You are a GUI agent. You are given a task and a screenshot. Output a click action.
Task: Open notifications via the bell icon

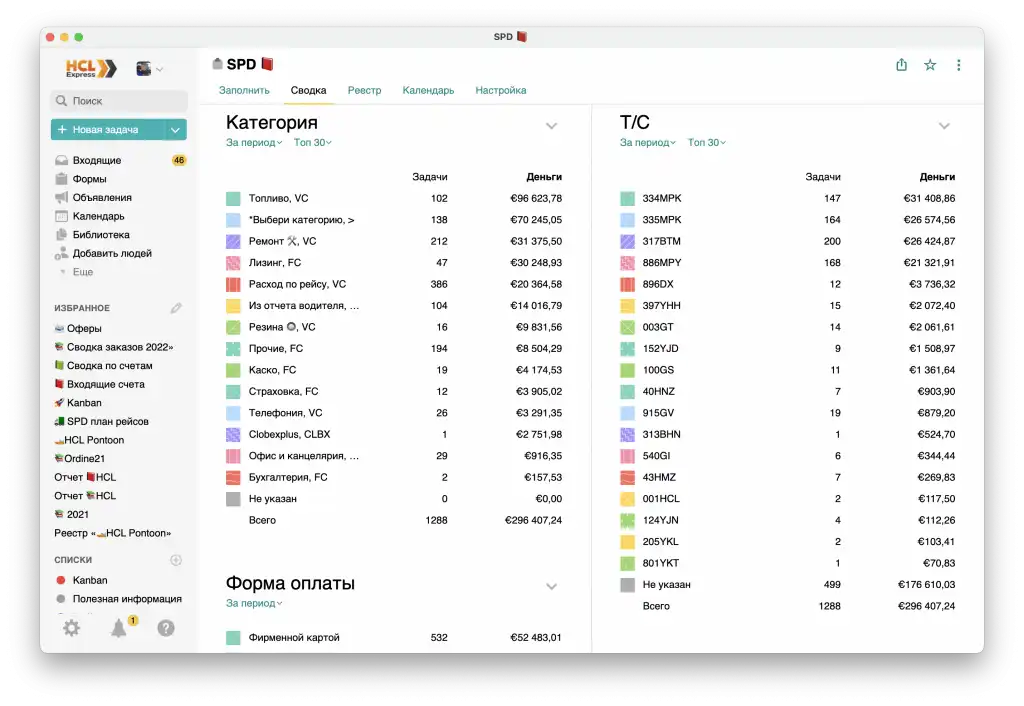[x=118, y=628]
